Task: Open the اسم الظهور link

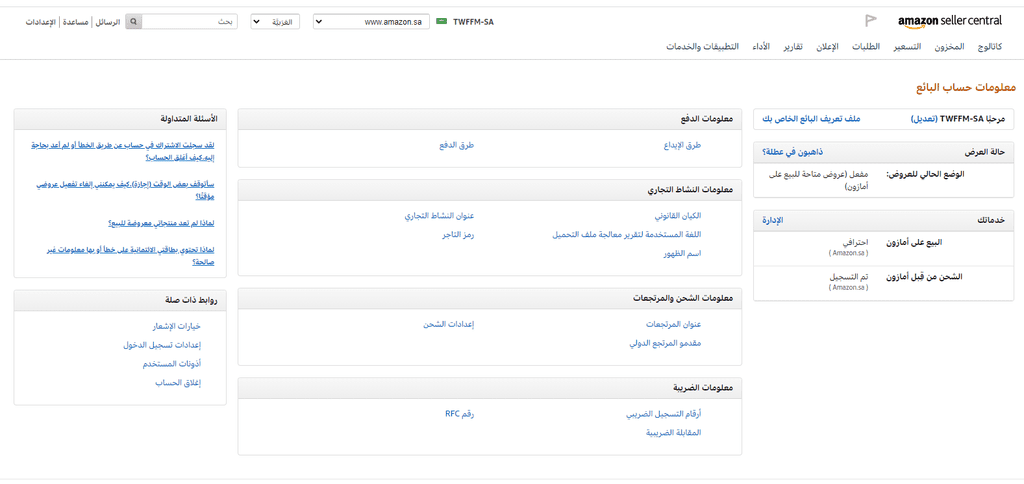Action: coord(682,253)
